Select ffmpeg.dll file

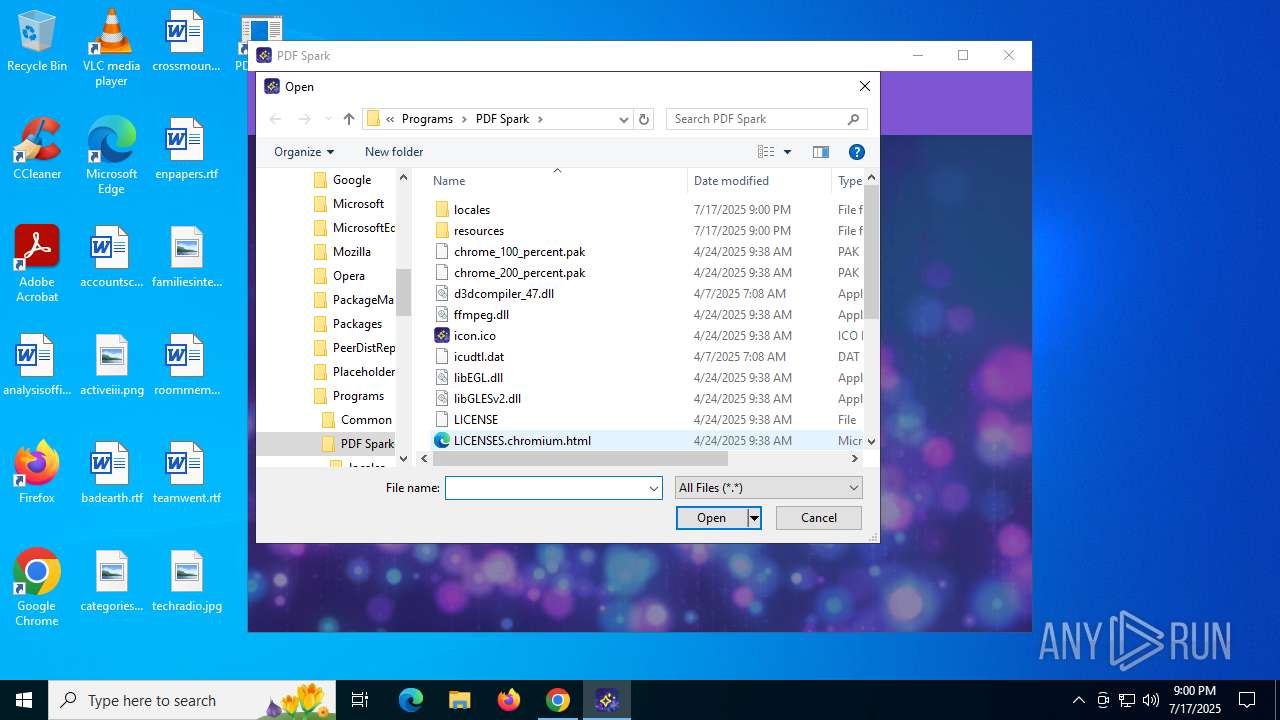pyautogui.click(x=481, y=315)
